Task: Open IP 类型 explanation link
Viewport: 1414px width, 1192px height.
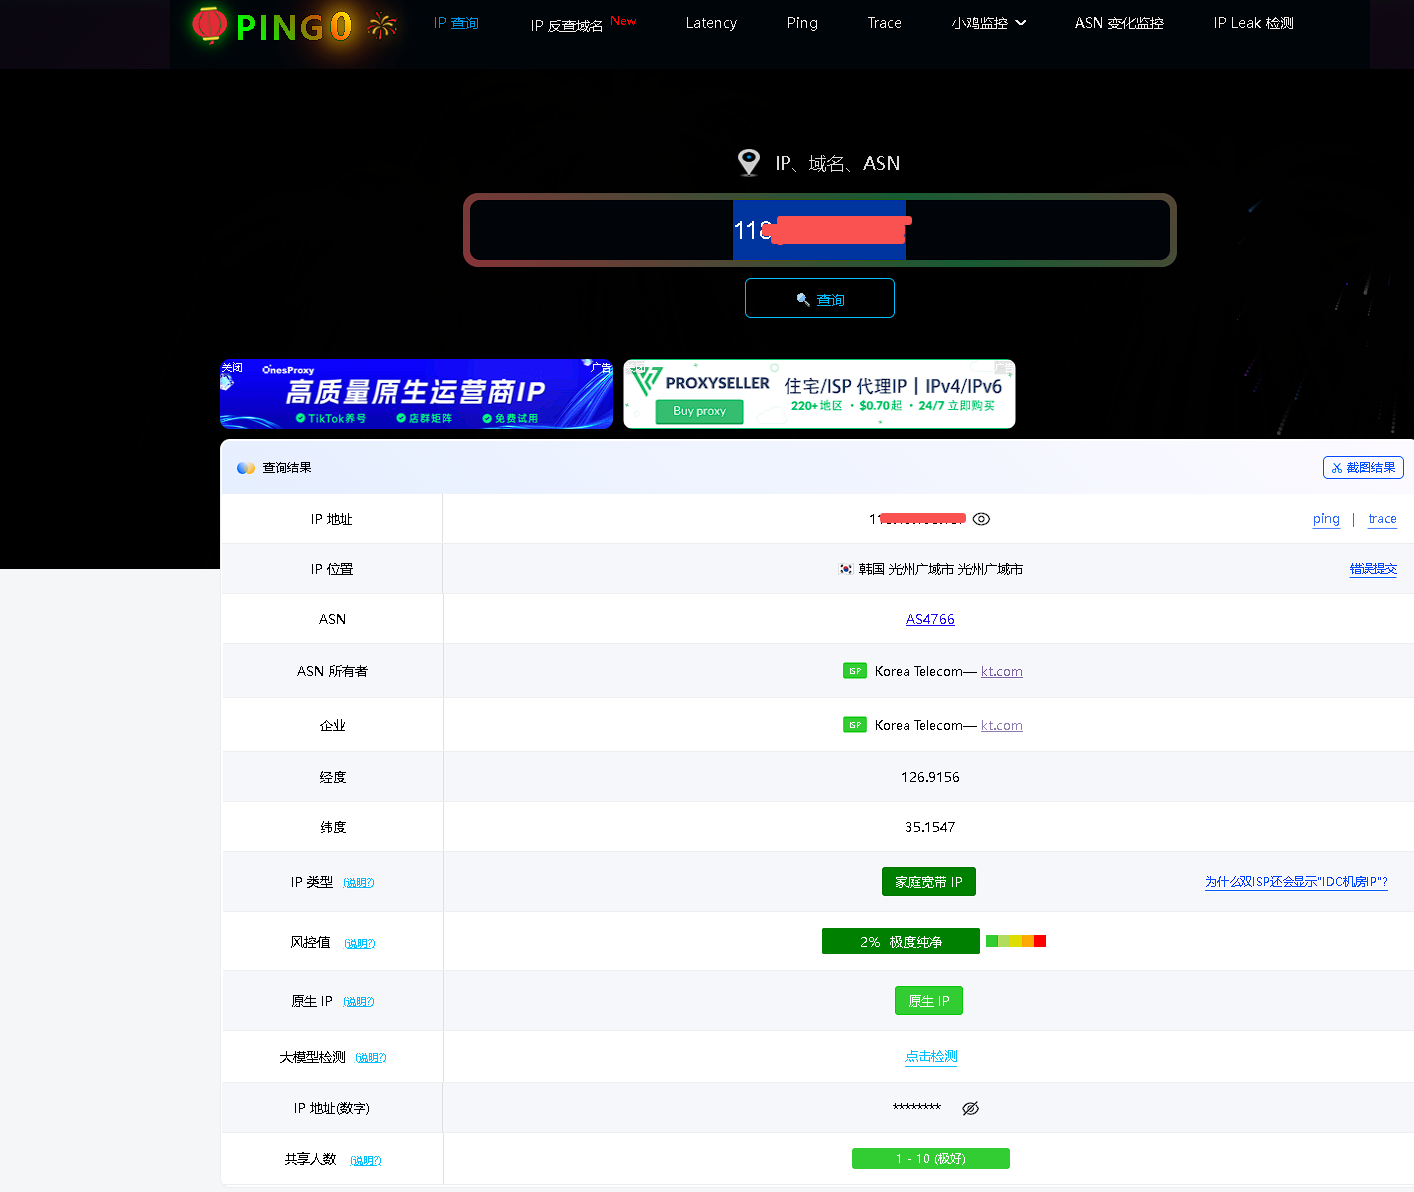Action: pos(358,883)
